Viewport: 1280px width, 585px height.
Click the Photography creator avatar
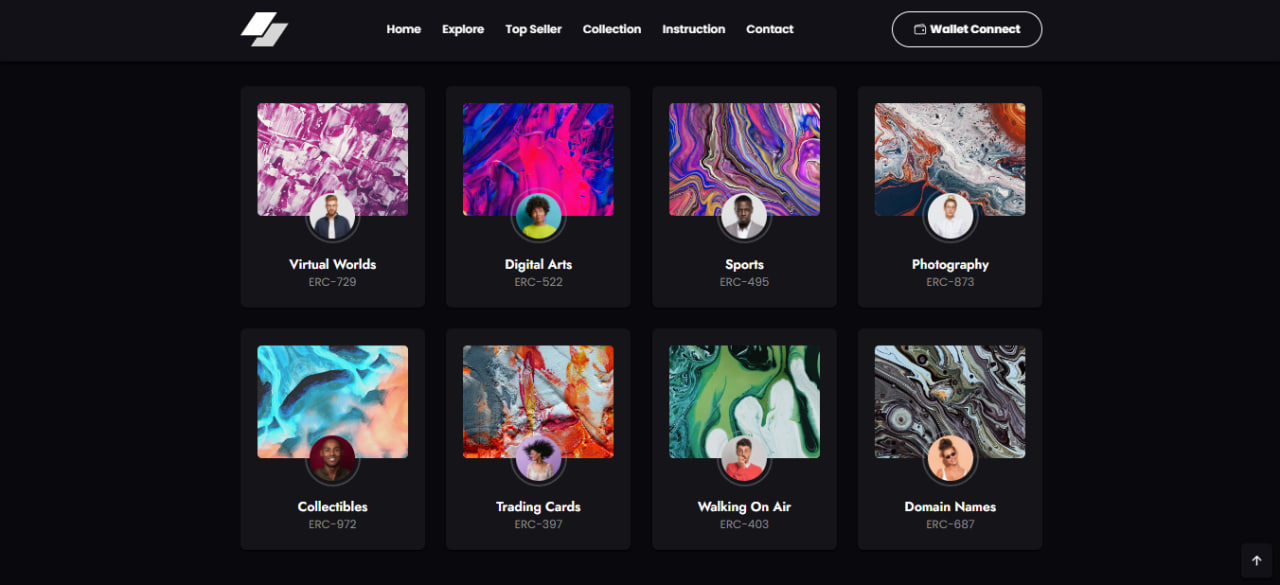click(950, 217)
